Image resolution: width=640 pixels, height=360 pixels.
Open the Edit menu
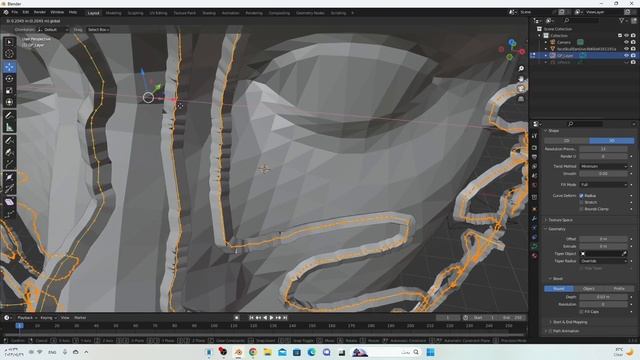pos(26,12)
